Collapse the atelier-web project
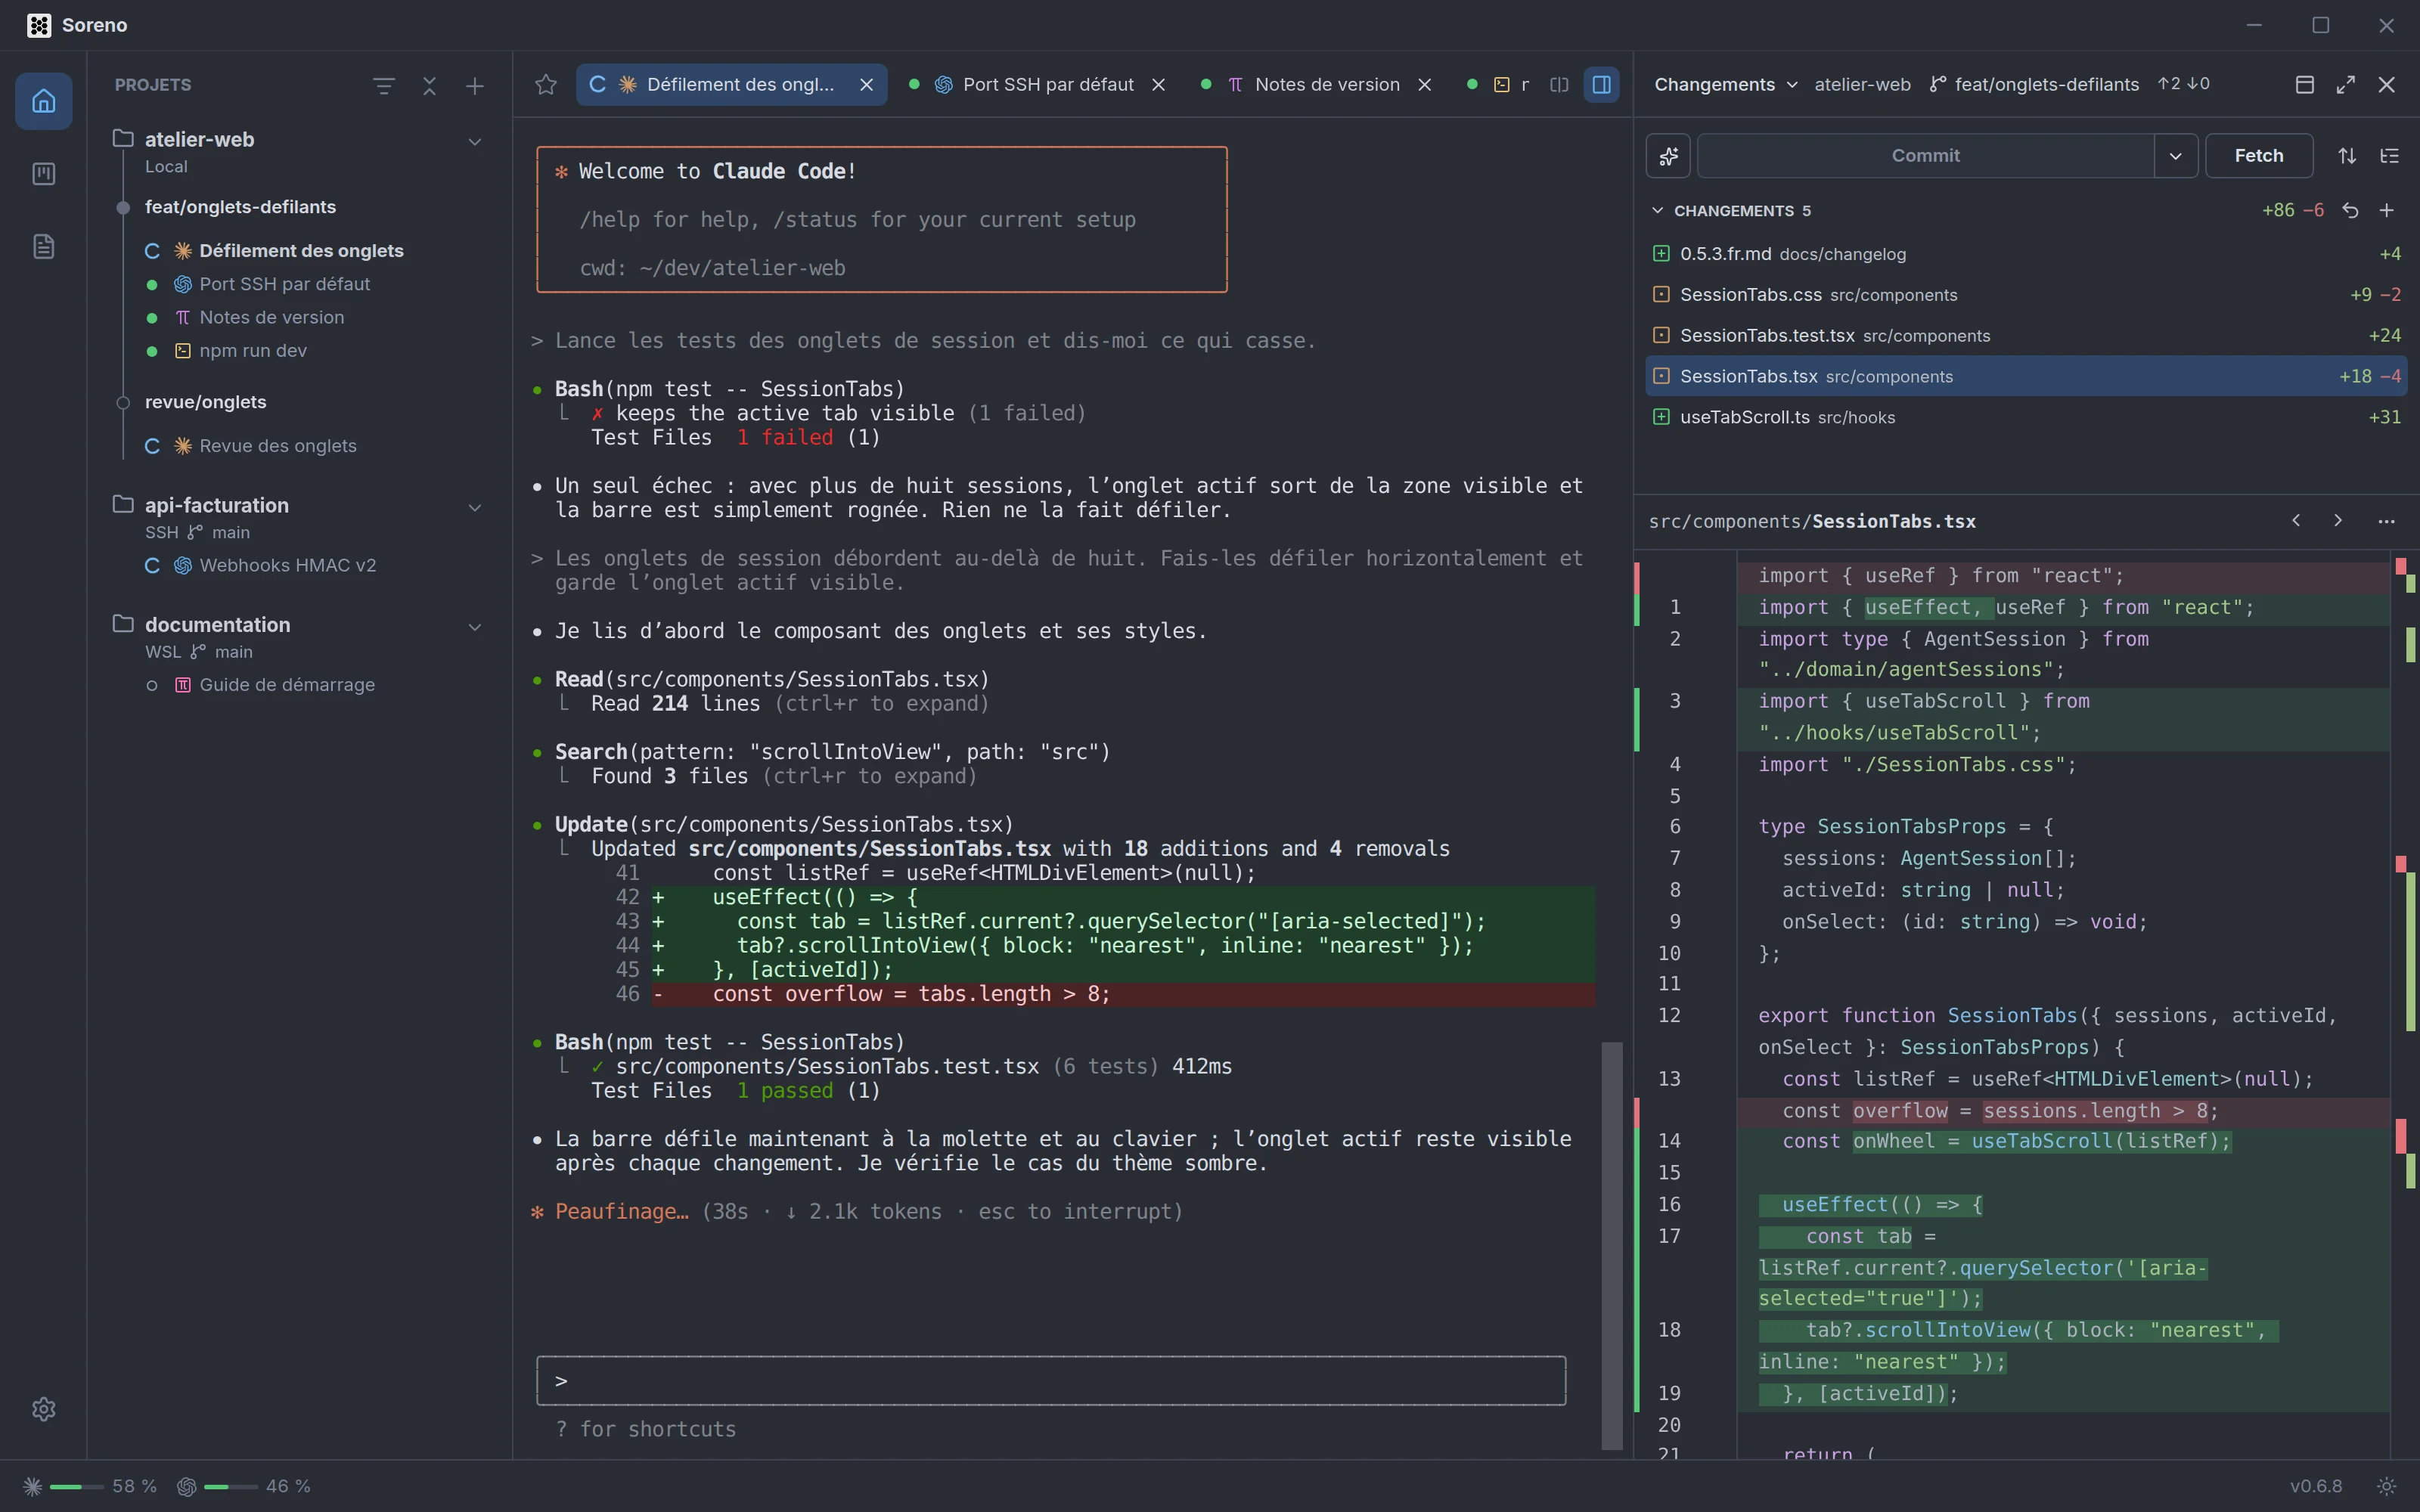This screenshot has width=2420, height=1512. [475, 142]
